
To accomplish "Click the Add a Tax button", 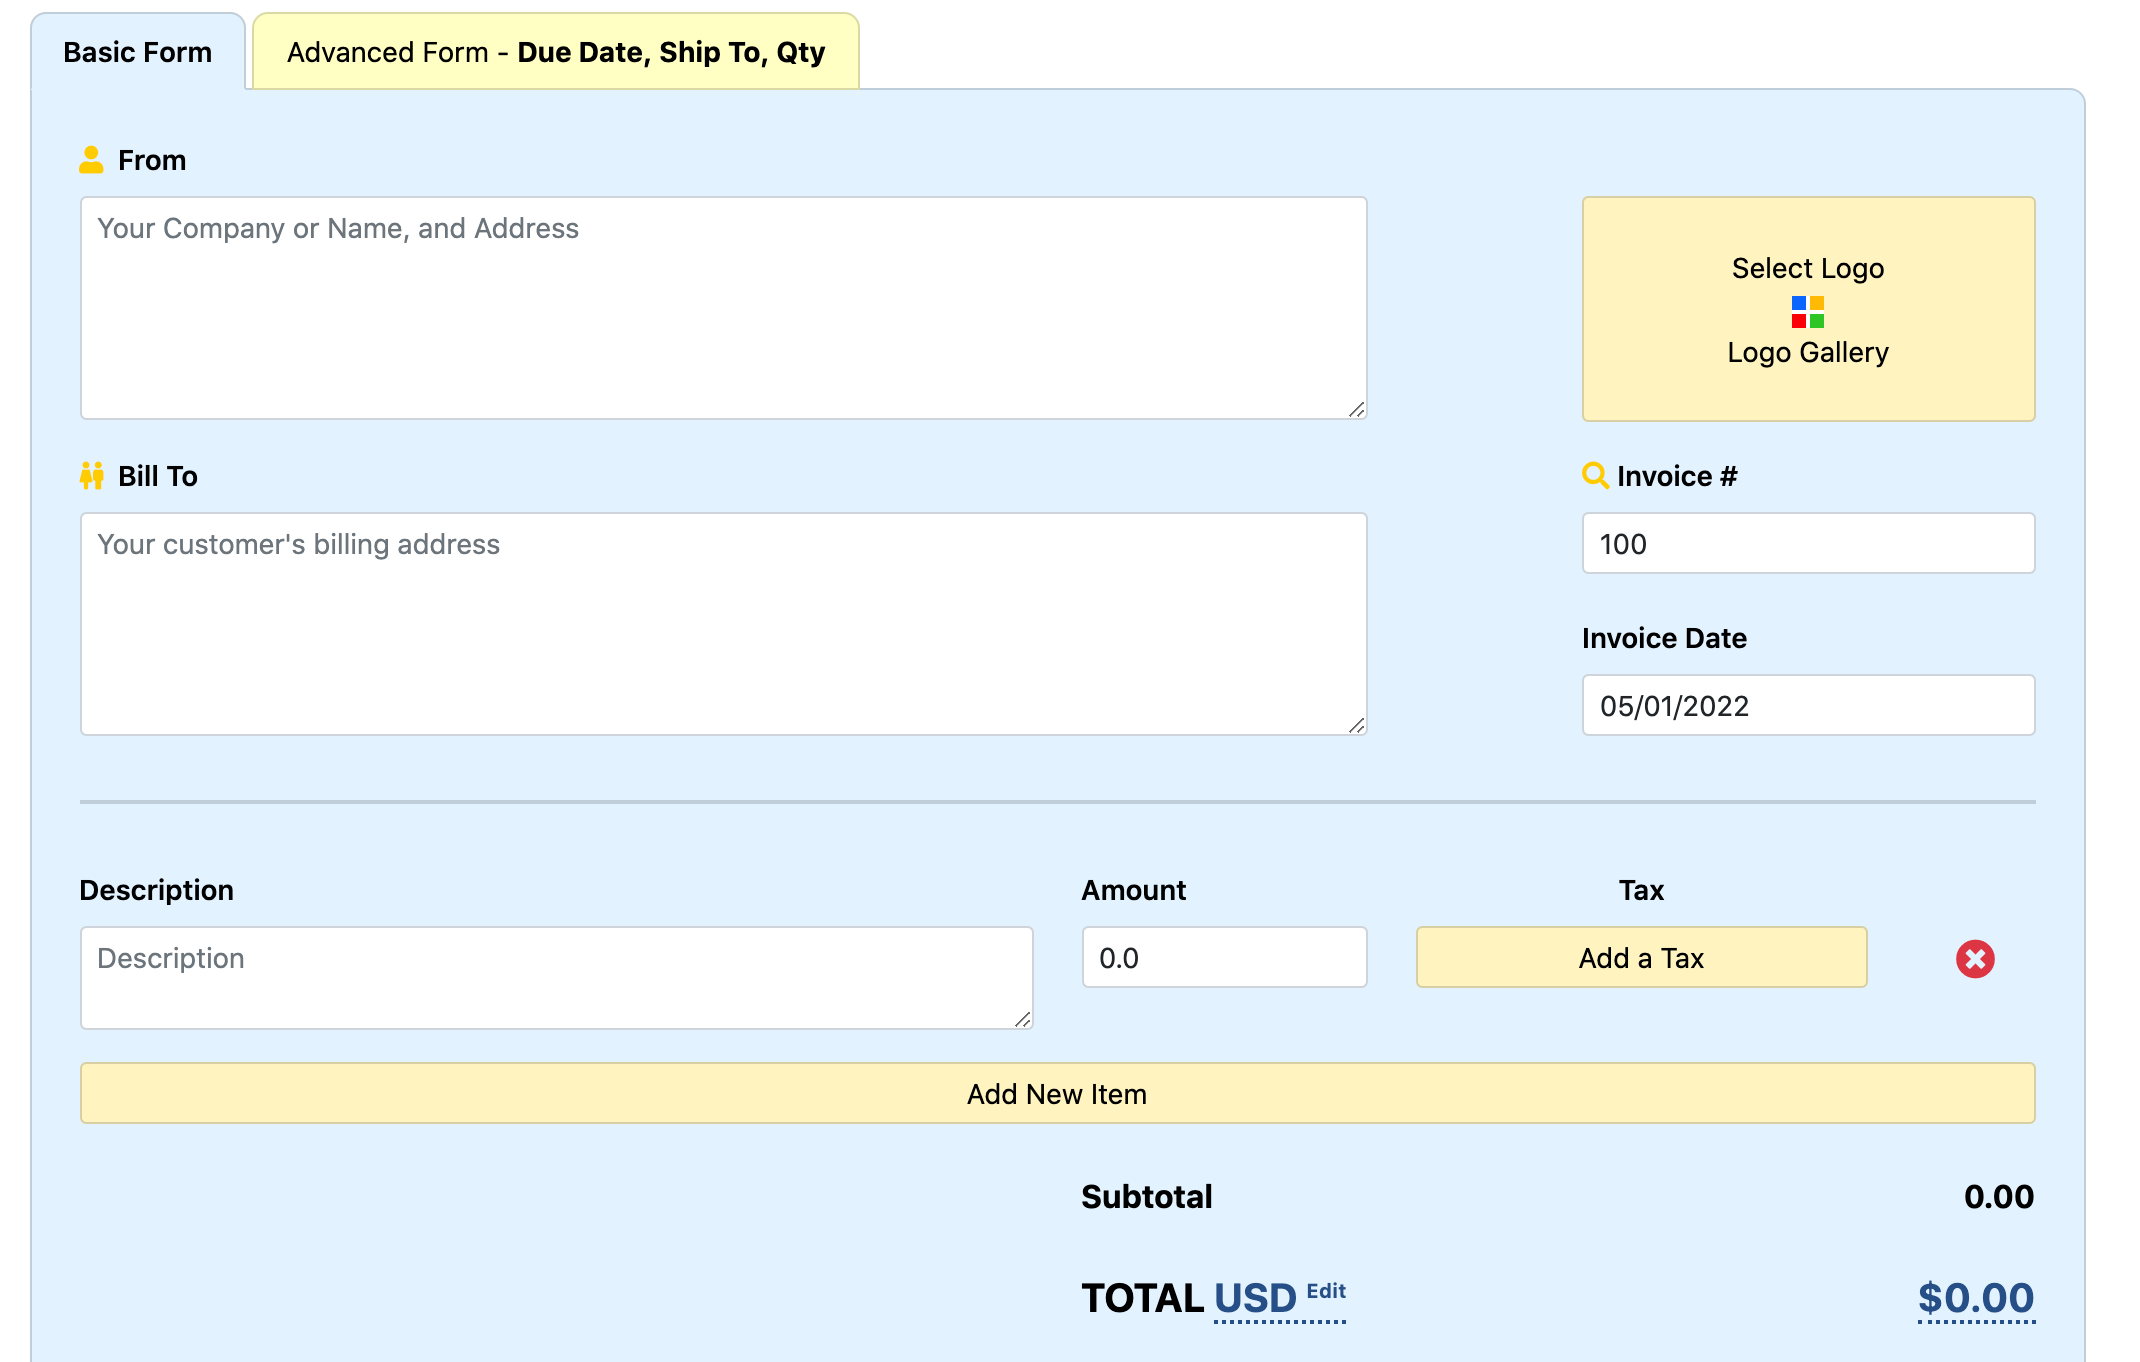I will pos(1640,957).
